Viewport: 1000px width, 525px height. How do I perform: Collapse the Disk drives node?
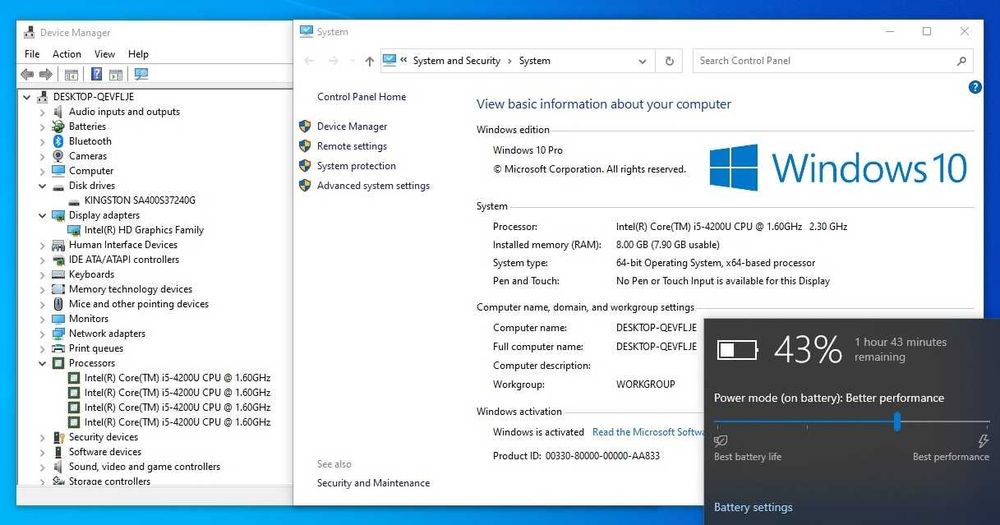[x=42, y=186]
